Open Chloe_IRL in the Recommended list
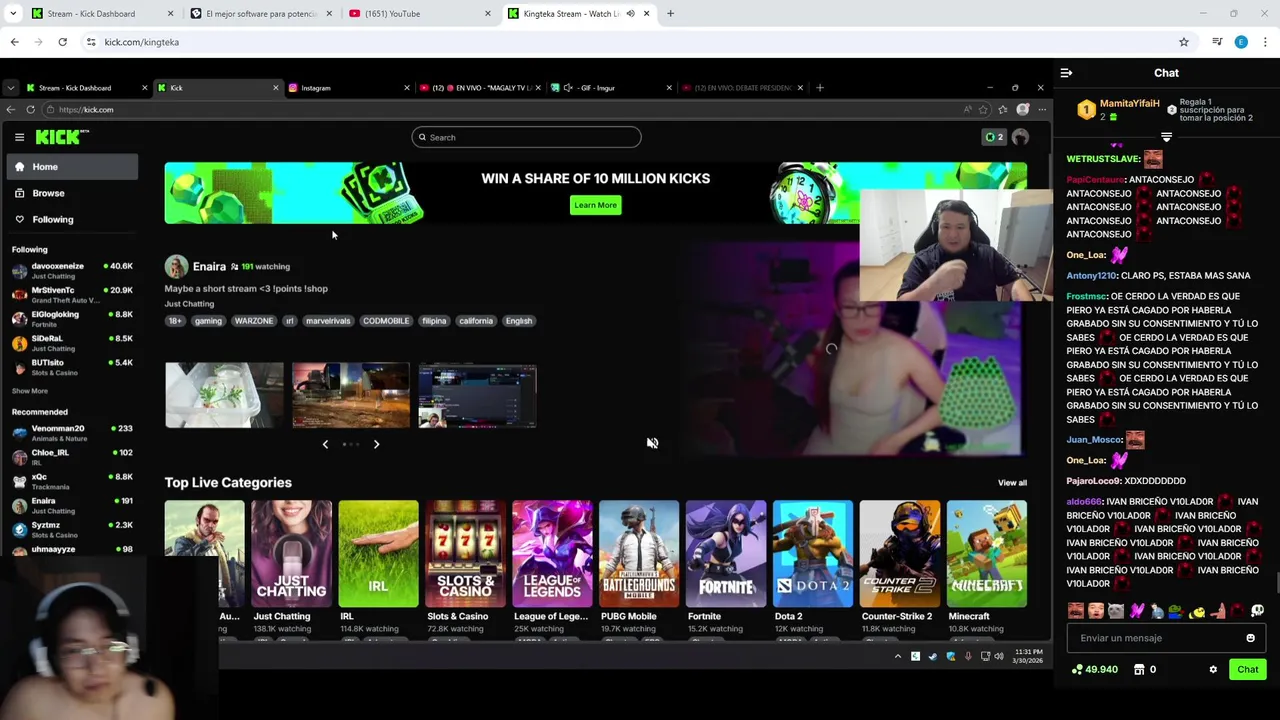The width and height of the screenshot is (1280, 720). [x=72, y=457]
